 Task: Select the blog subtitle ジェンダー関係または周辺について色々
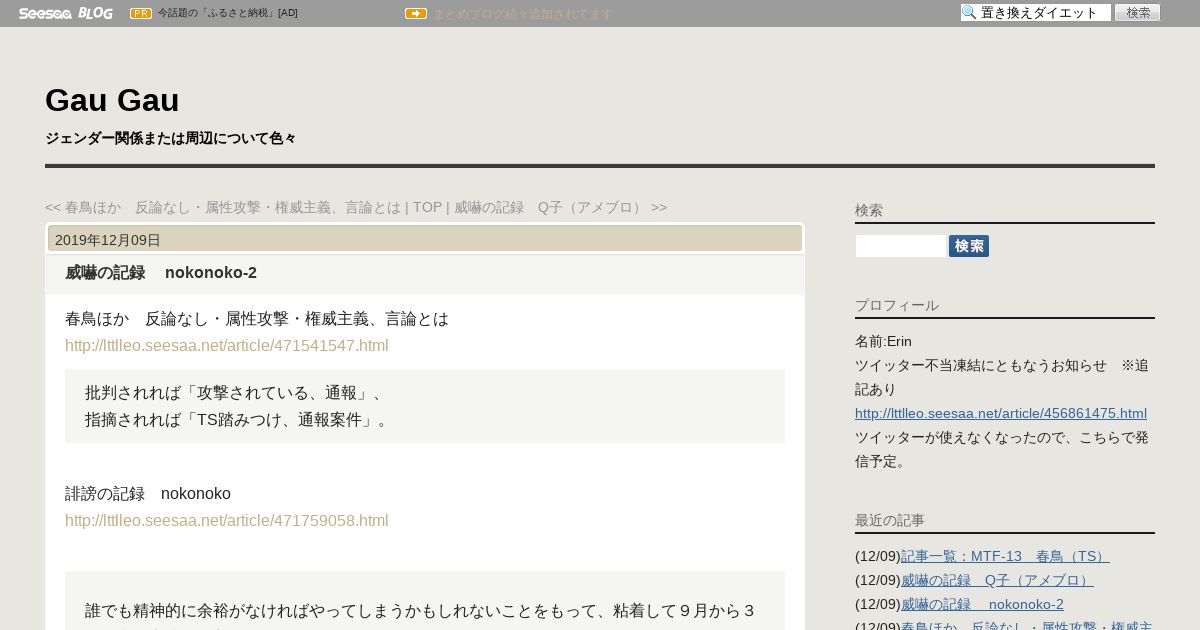pos(171,138)
